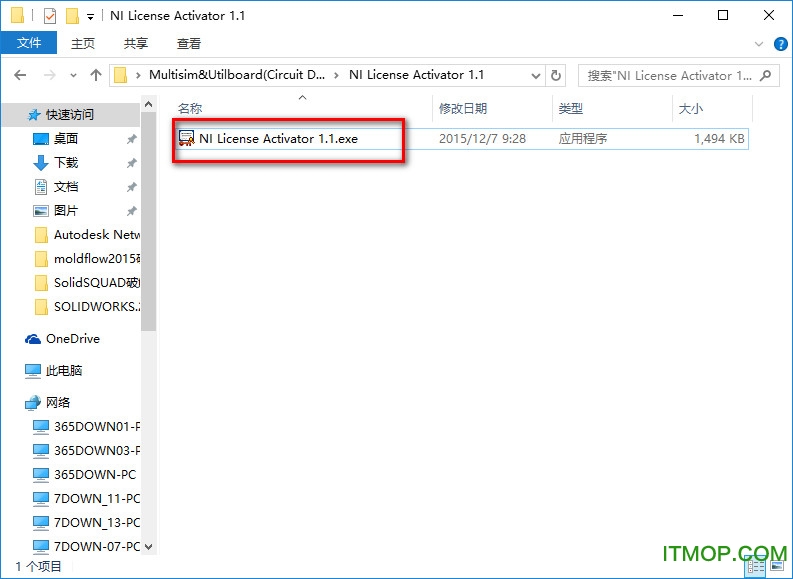This screenshot has height=579, width=793.
Task: Select the Multisim&Utilboard breadcrumb segment
Action: [x=237, y=75]
